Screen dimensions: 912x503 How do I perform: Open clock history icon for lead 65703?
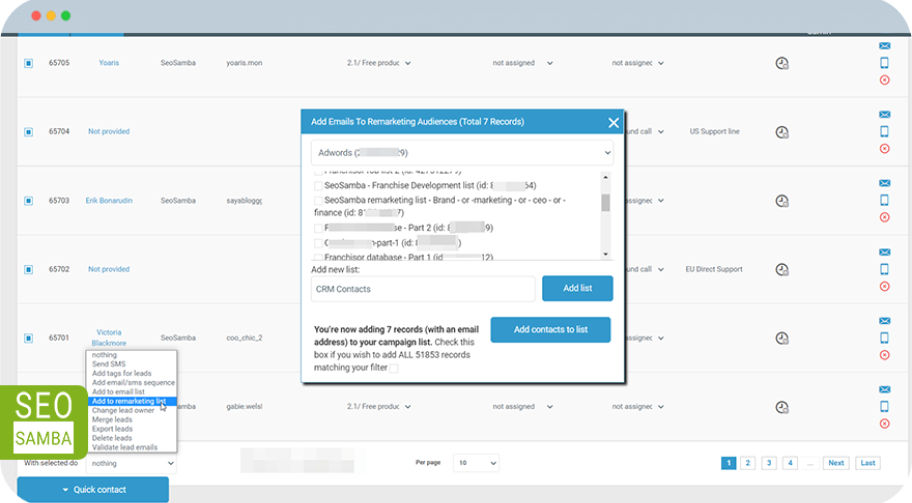tap(782, 201)
